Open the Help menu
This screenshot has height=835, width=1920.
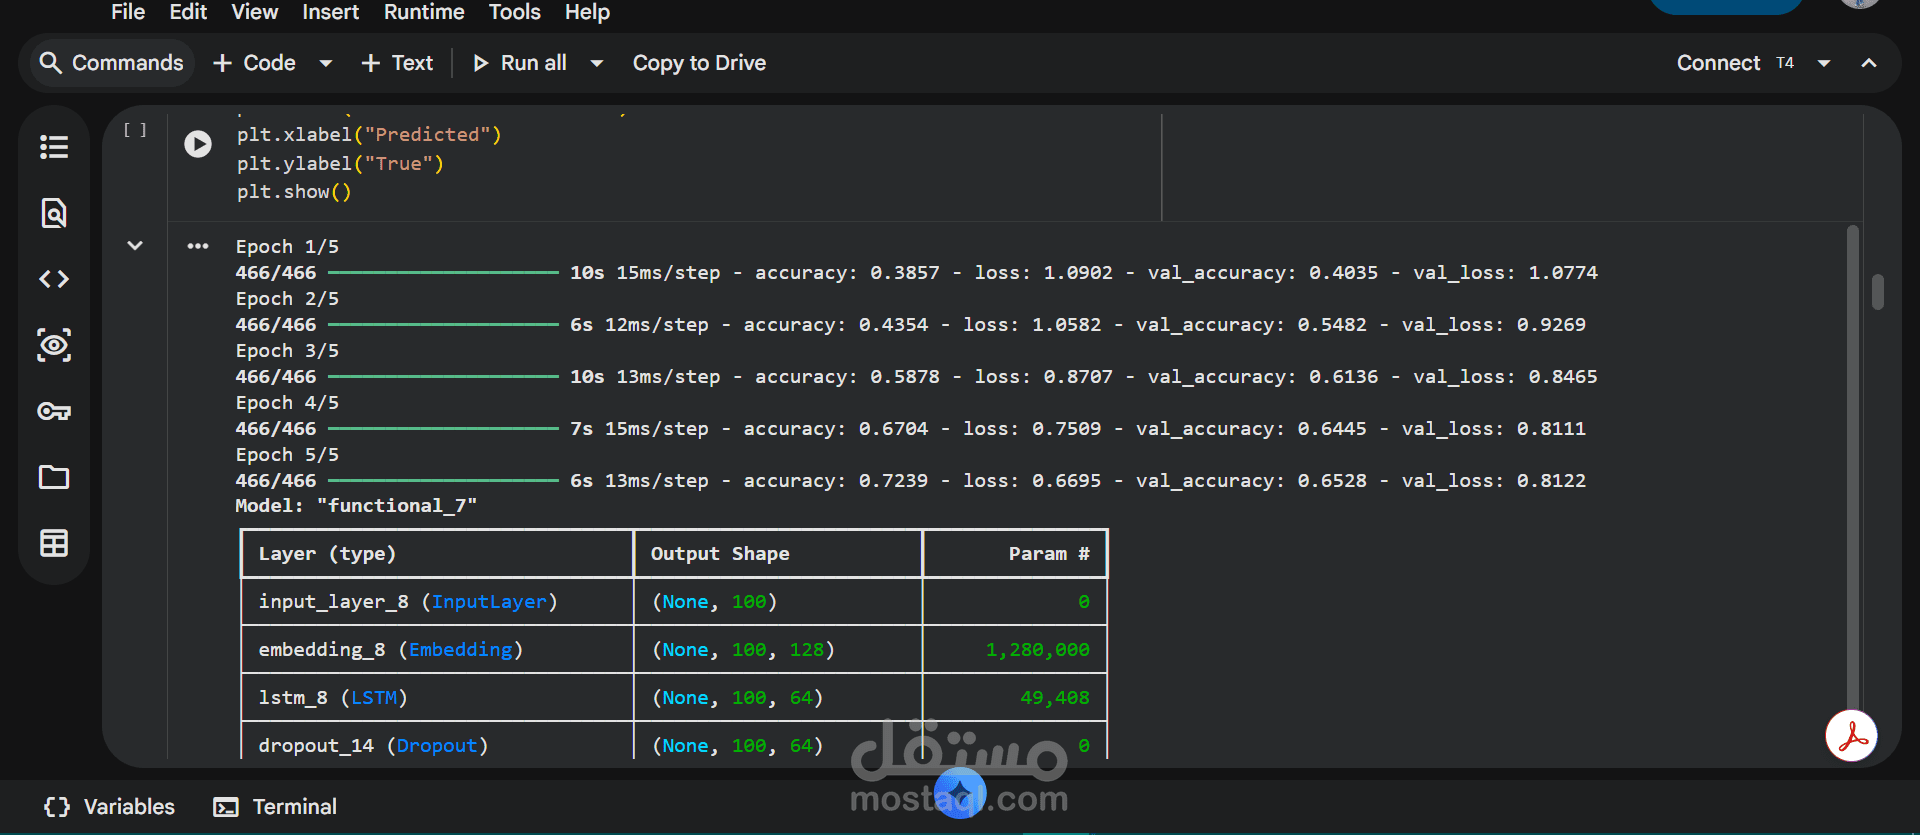(588, 12)
